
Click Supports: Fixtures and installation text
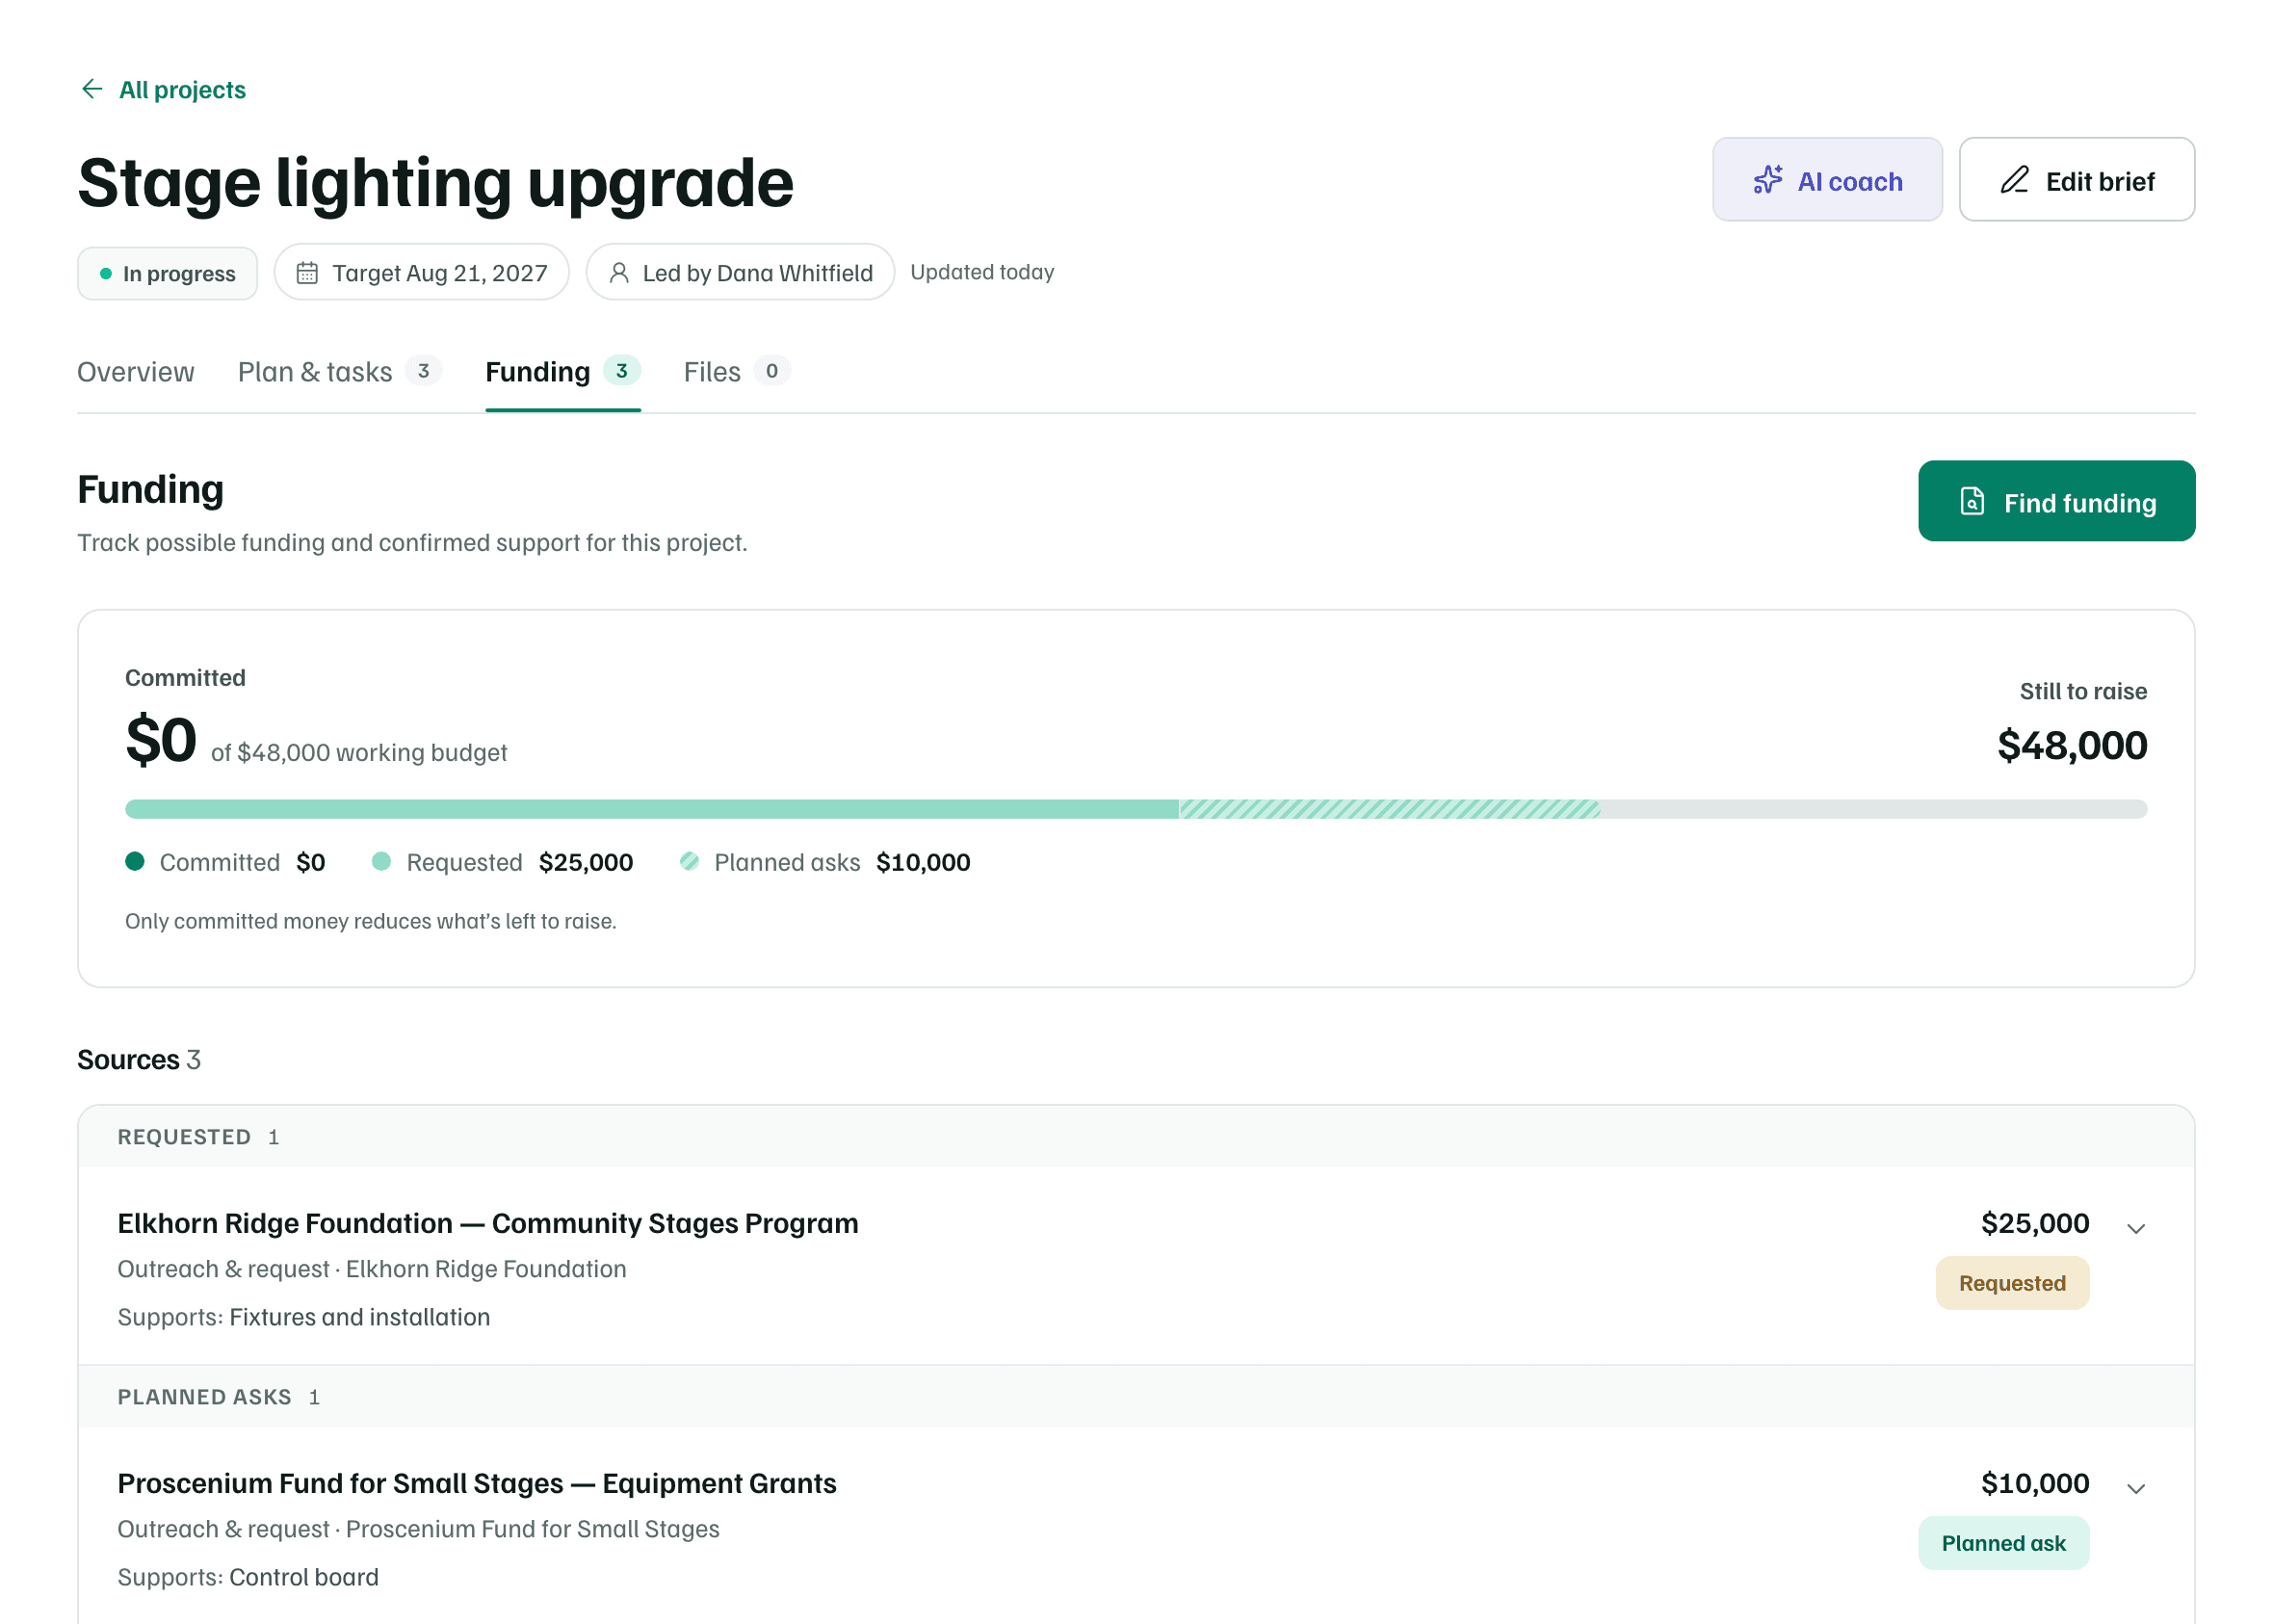(x=304, y=1317)
